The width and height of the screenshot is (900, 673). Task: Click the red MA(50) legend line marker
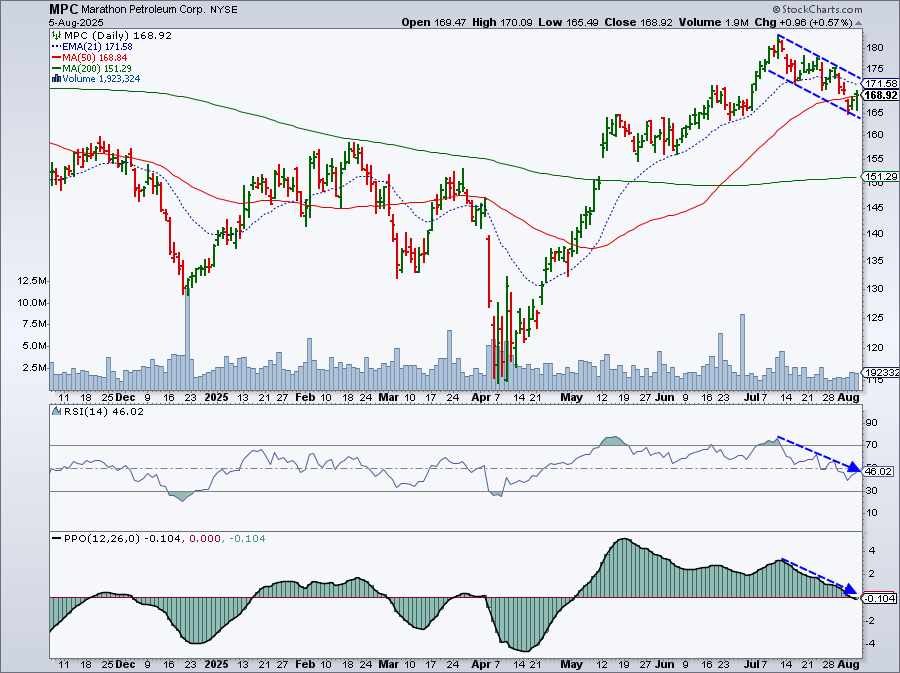[57, 58]
